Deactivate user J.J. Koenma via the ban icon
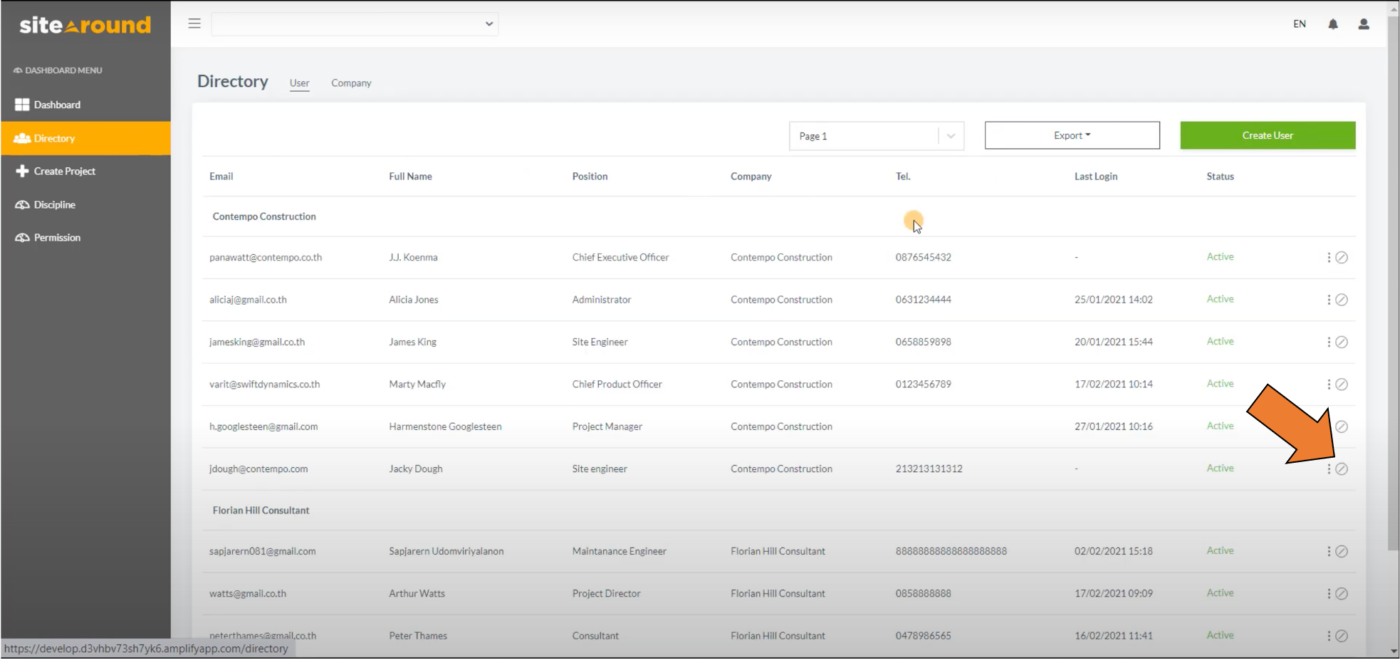 (1342, 257)
